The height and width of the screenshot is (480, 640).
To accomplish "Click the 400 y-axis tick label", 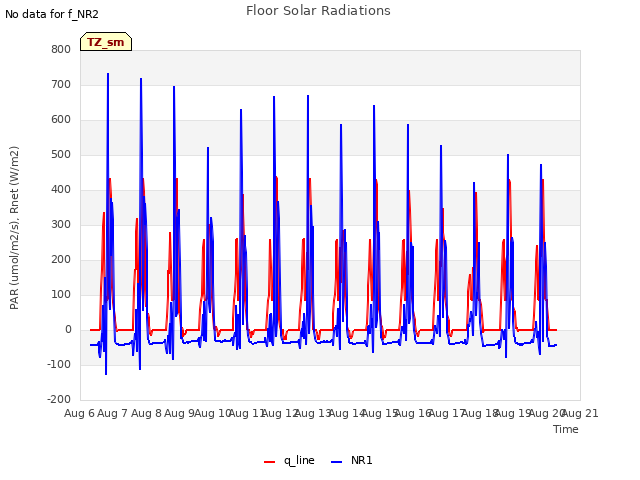I will (61, 189).
